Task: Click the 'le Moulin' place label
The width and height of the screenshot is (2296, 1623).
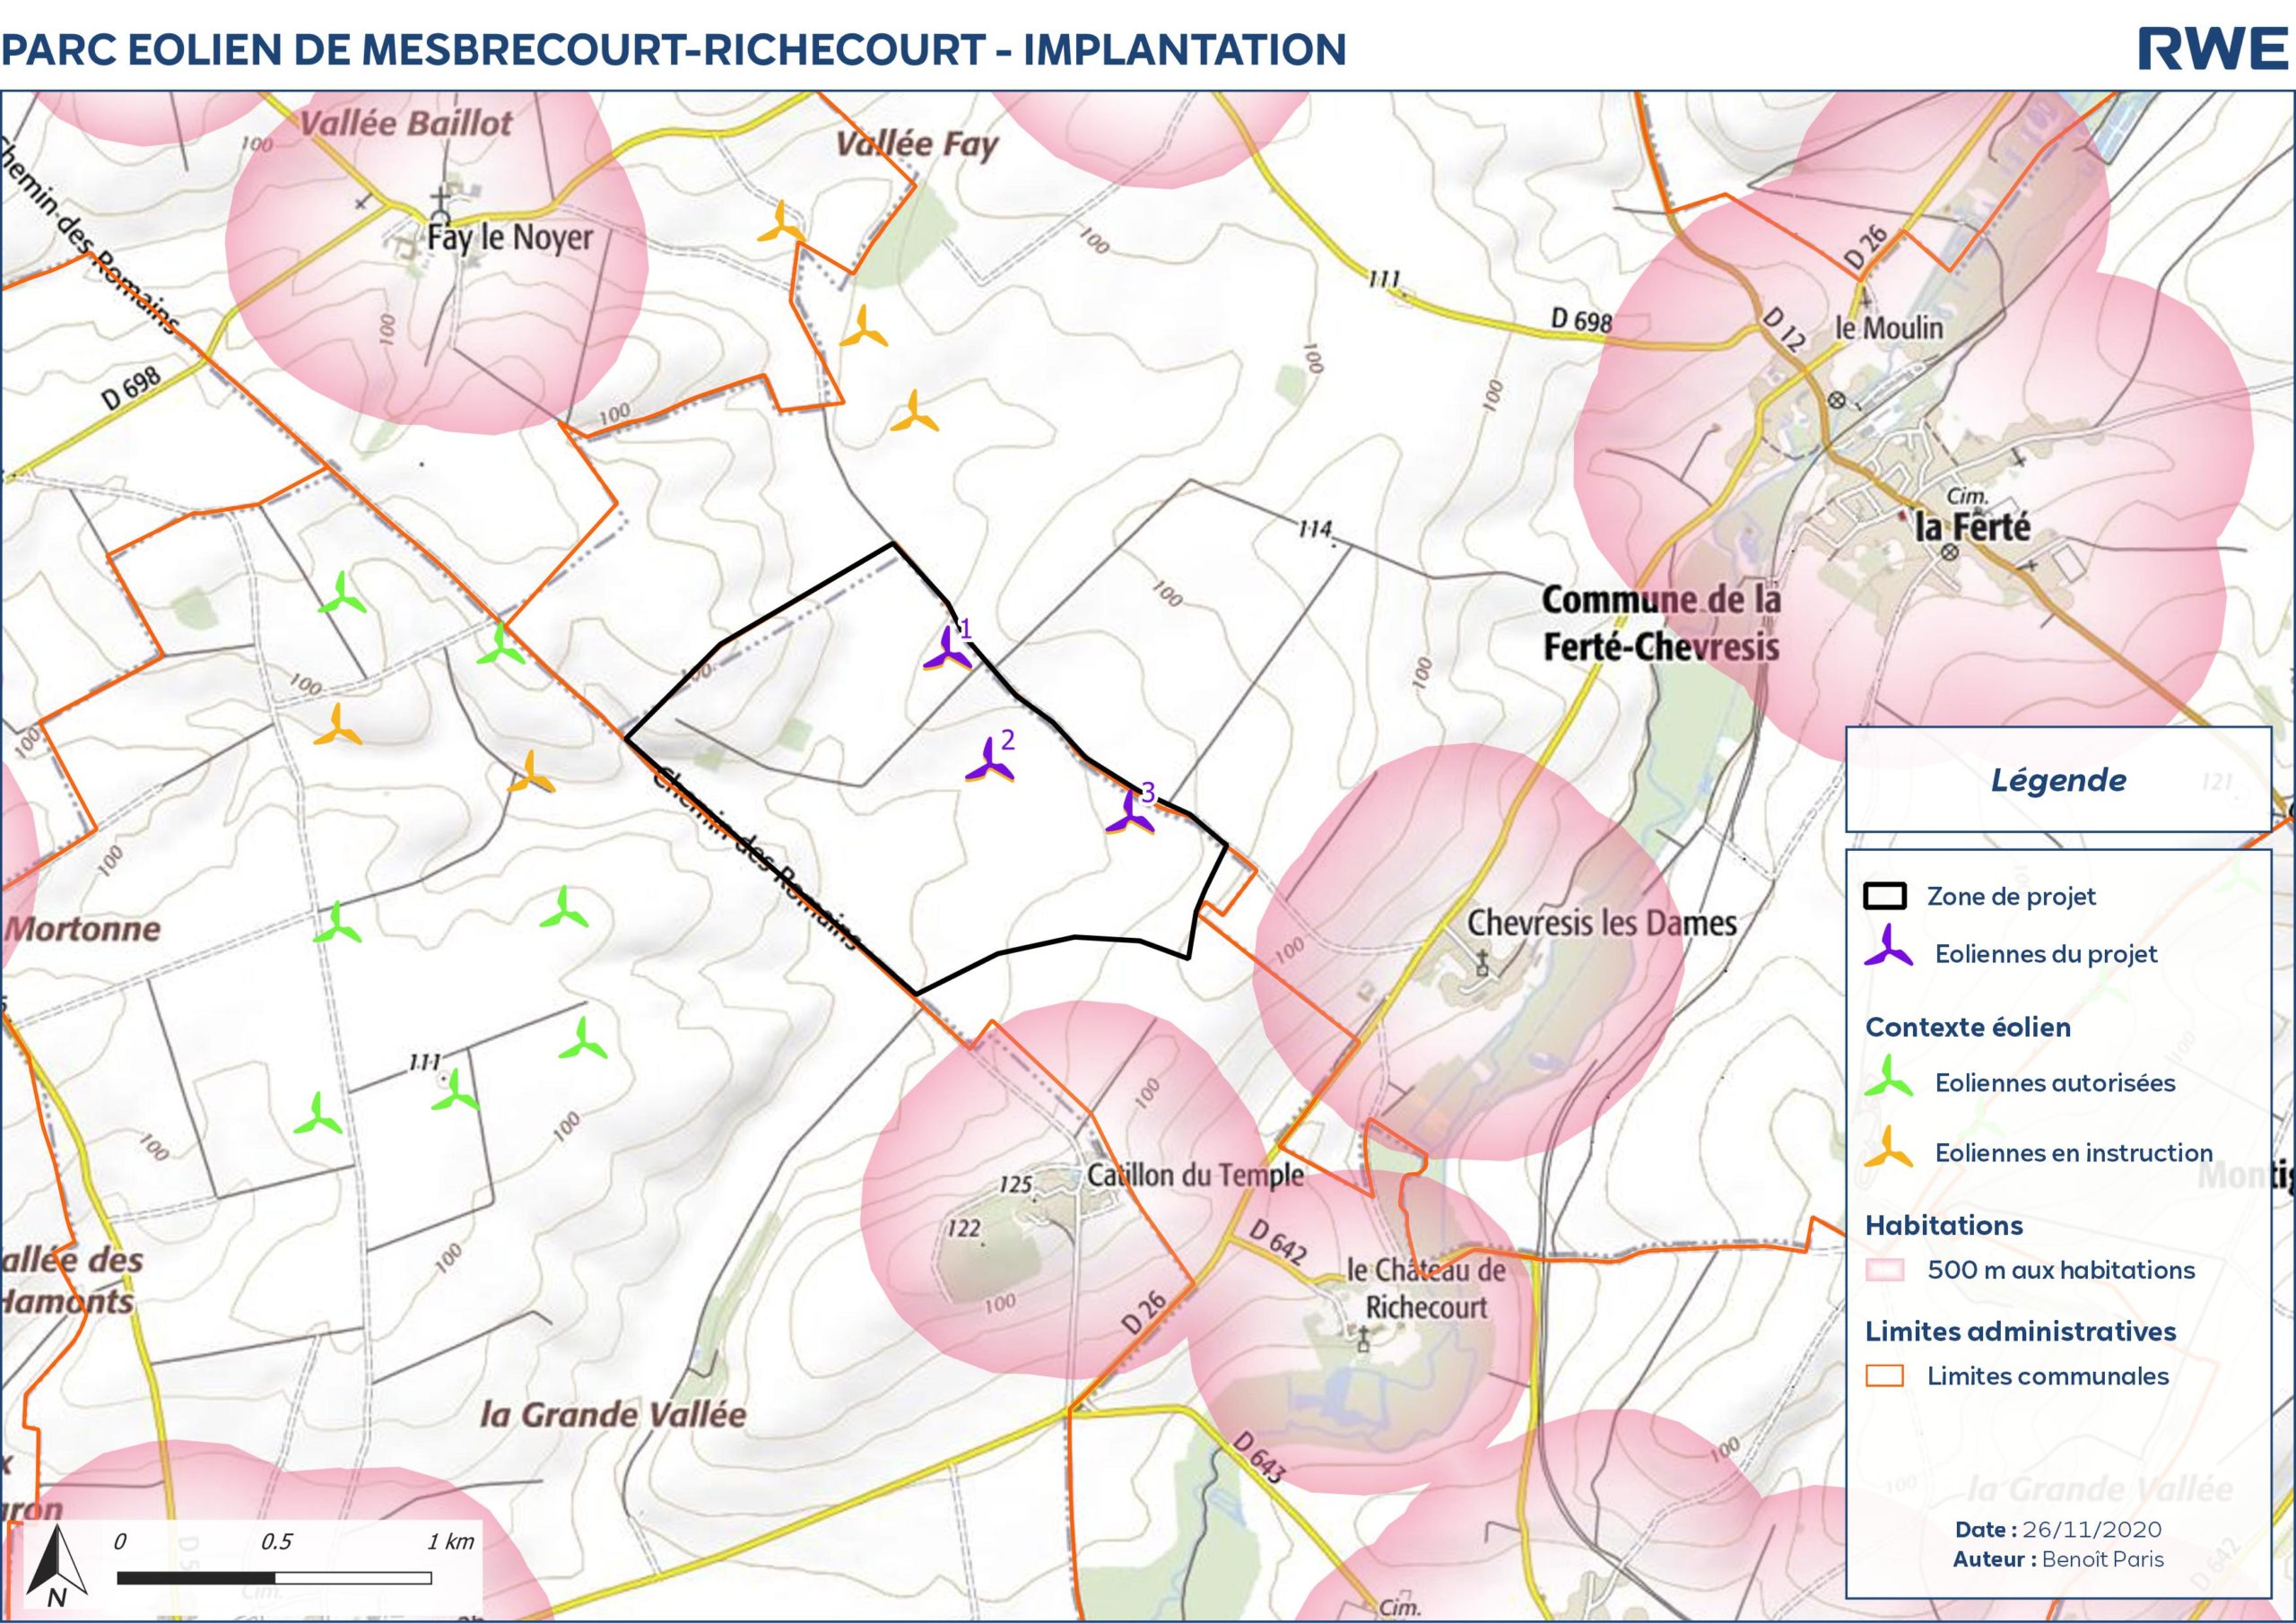Action: 1890,328
